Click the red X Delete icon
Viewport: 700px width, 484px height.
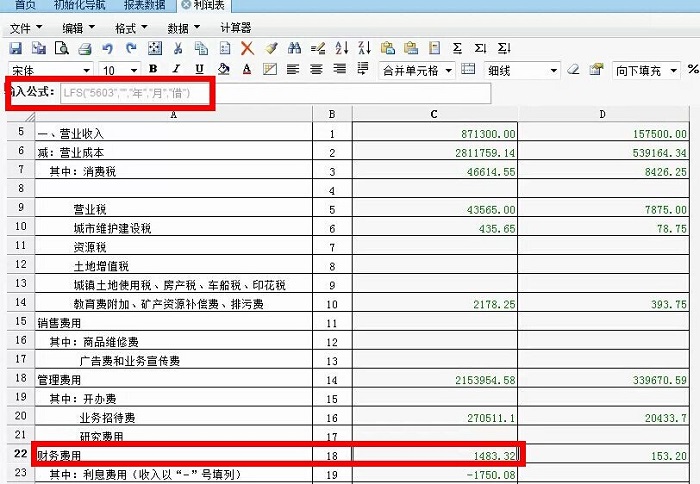tap(247, 48)
